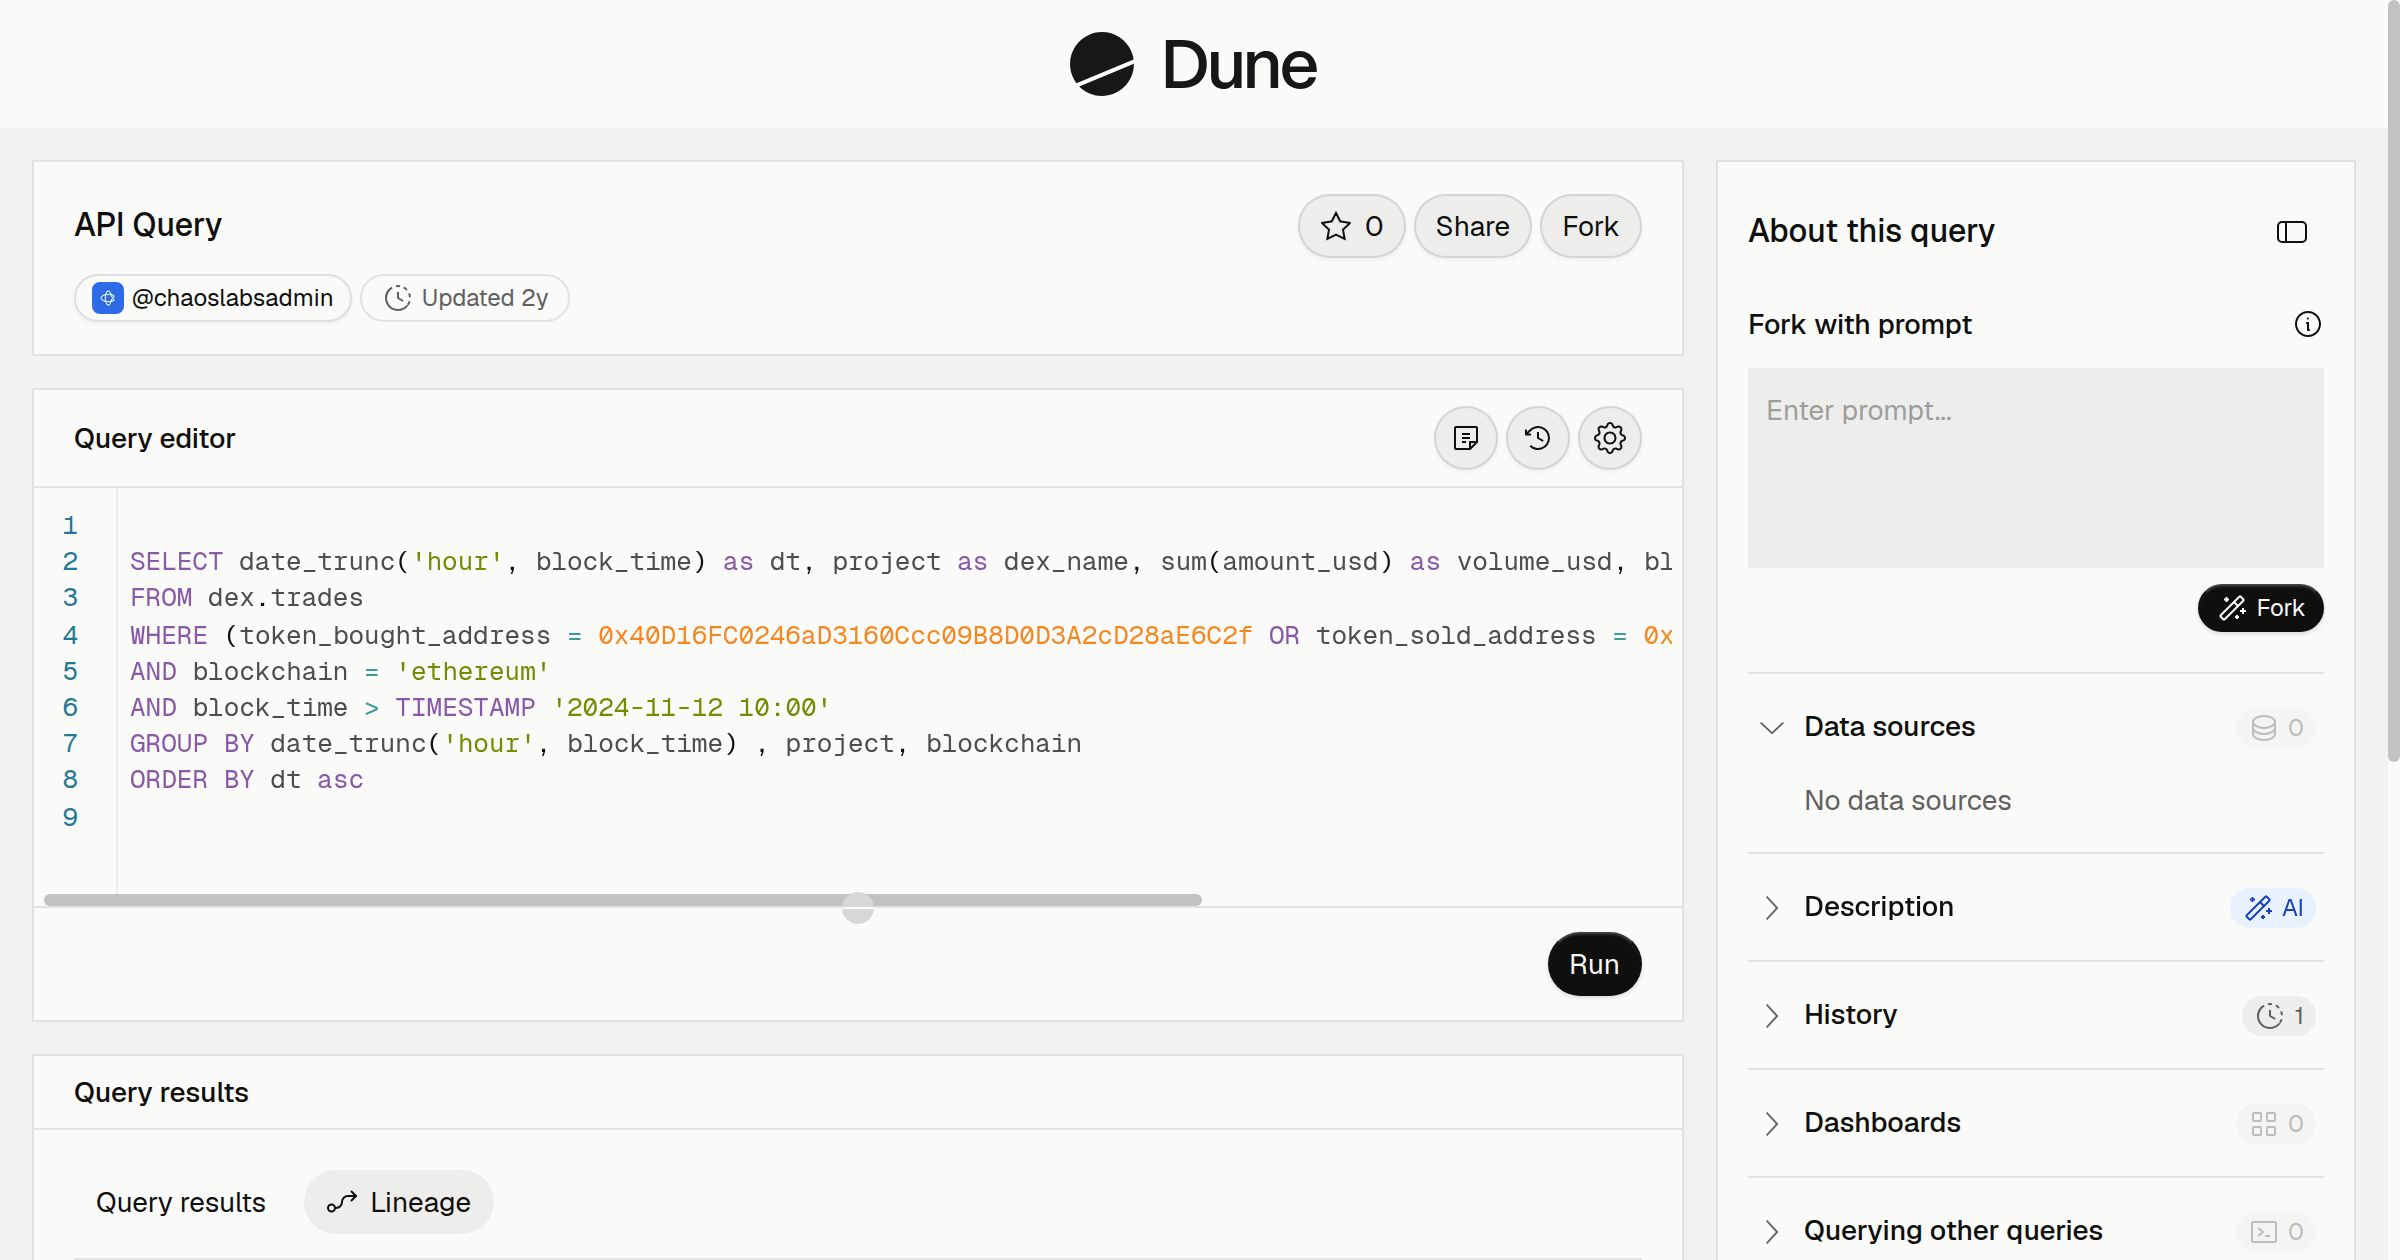Screen dimensions: 2400x1260
Task: Click the black Fork button under the prompt box
Action: click(2260, 608)
